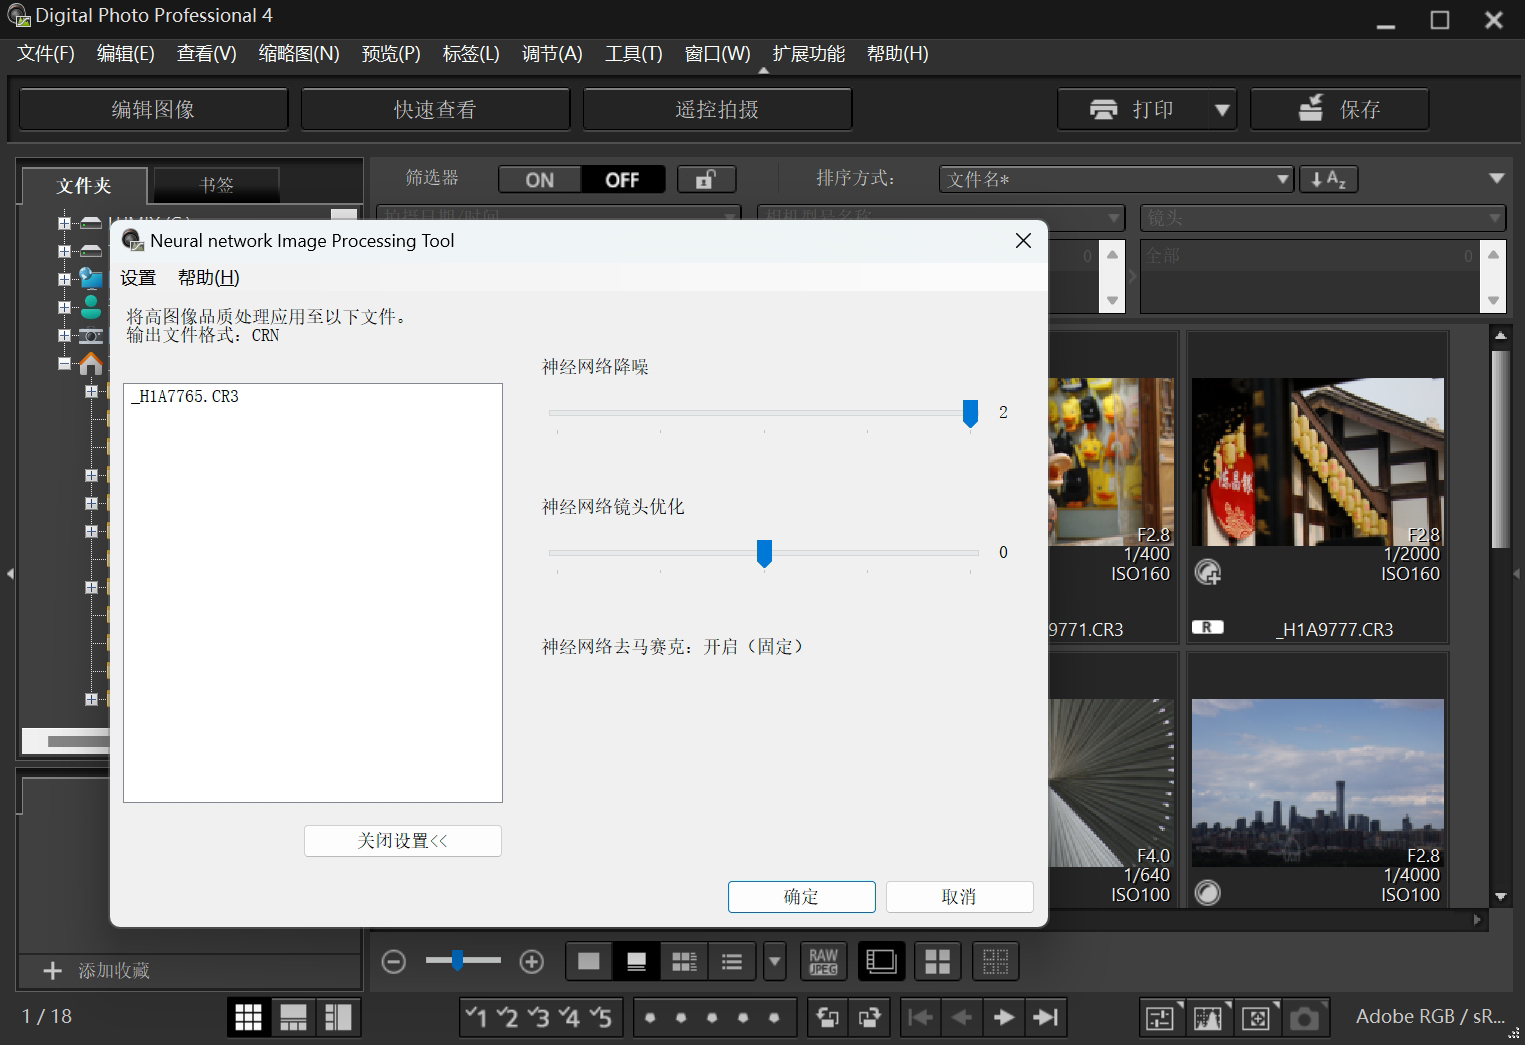Toggle sort order ascending/descending button
Viewport: 1525px width, 1045px height.
pos(1328,179)
